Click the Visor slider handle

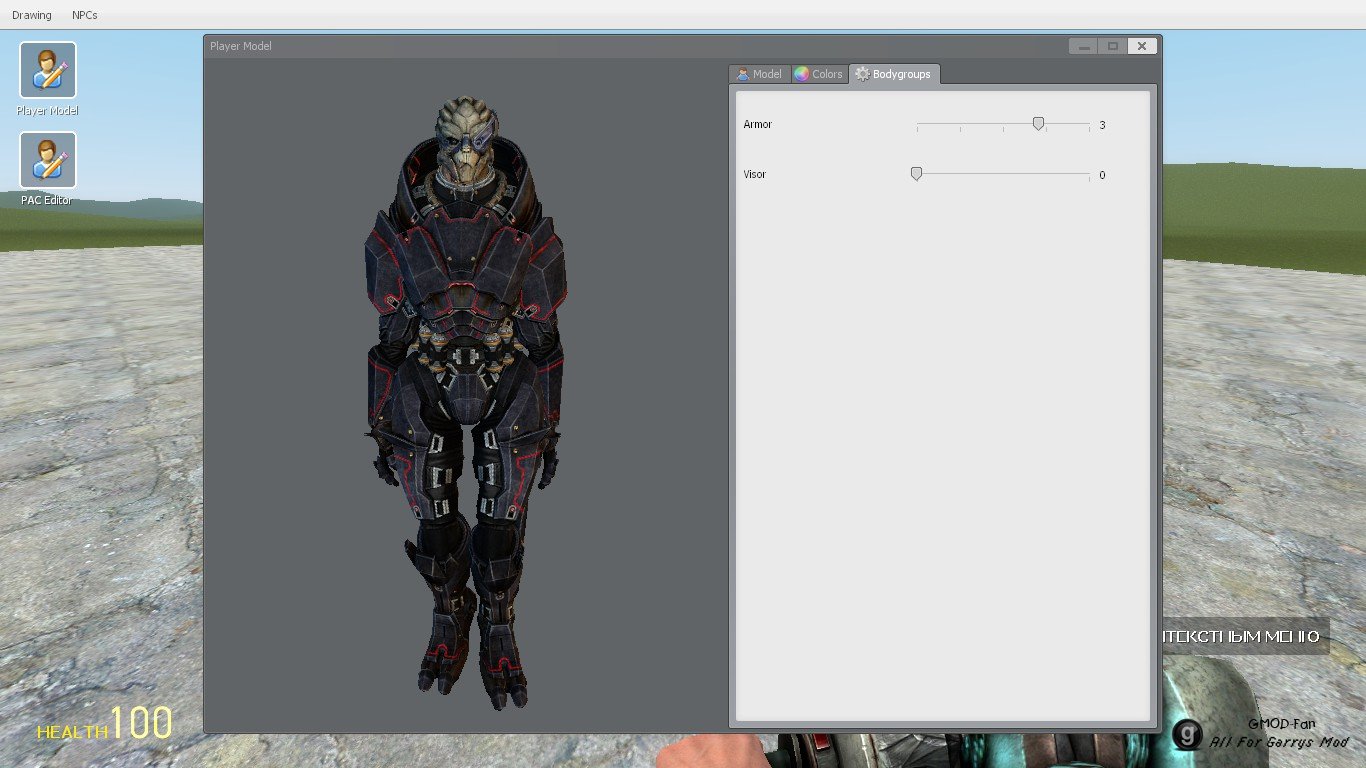tap(916, 173)
